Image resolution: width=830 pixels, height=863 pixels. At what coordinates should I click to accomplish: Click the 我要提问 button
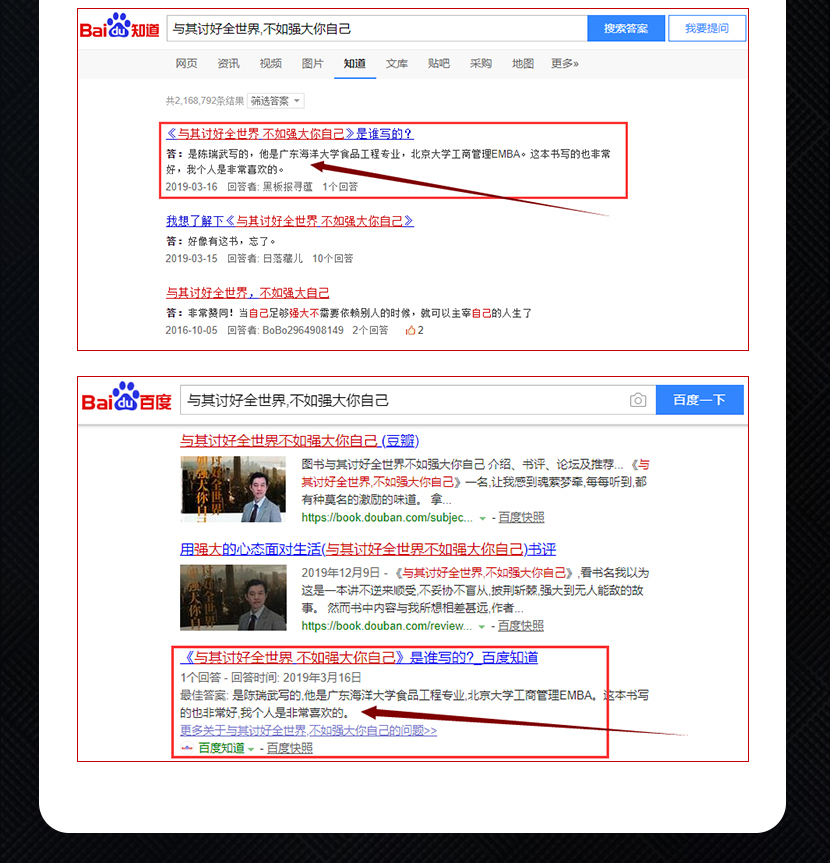(707, 28)
